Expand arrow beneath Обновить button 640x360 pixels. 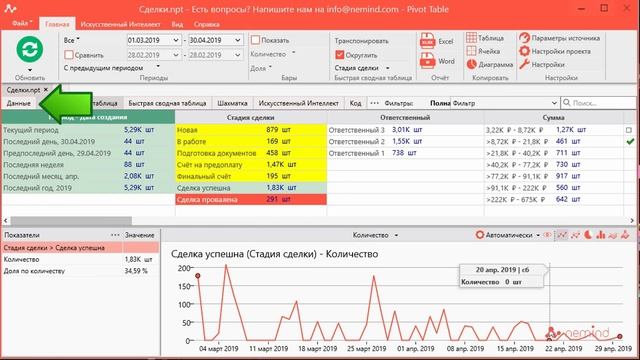pyautogui.click(x=29, y=70)
